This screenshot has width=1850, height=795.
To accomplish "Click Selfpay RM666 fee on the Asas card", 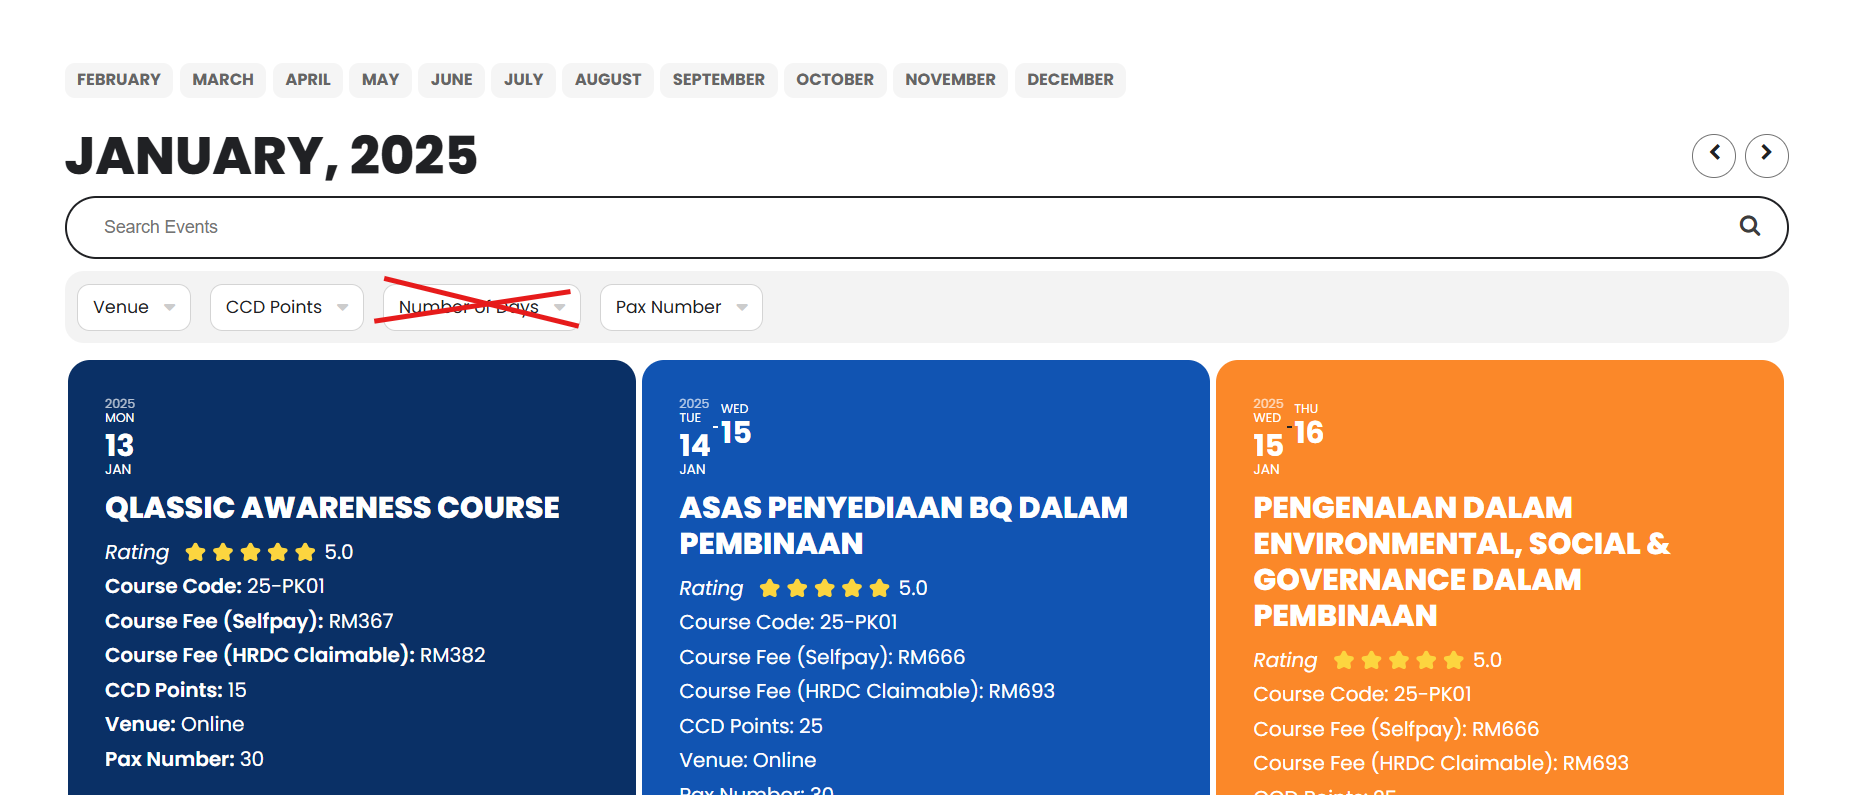I will [x=822, y=657].
